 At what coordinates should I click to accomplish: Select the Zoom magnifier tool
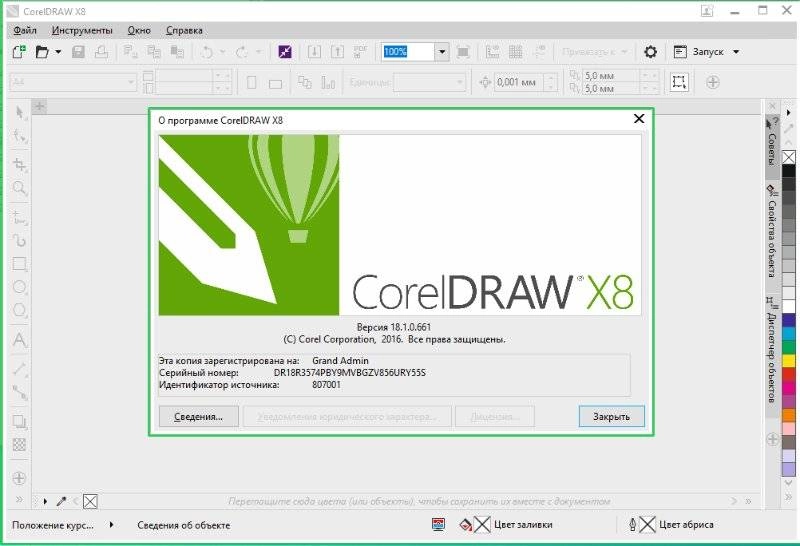coord(19,188)
